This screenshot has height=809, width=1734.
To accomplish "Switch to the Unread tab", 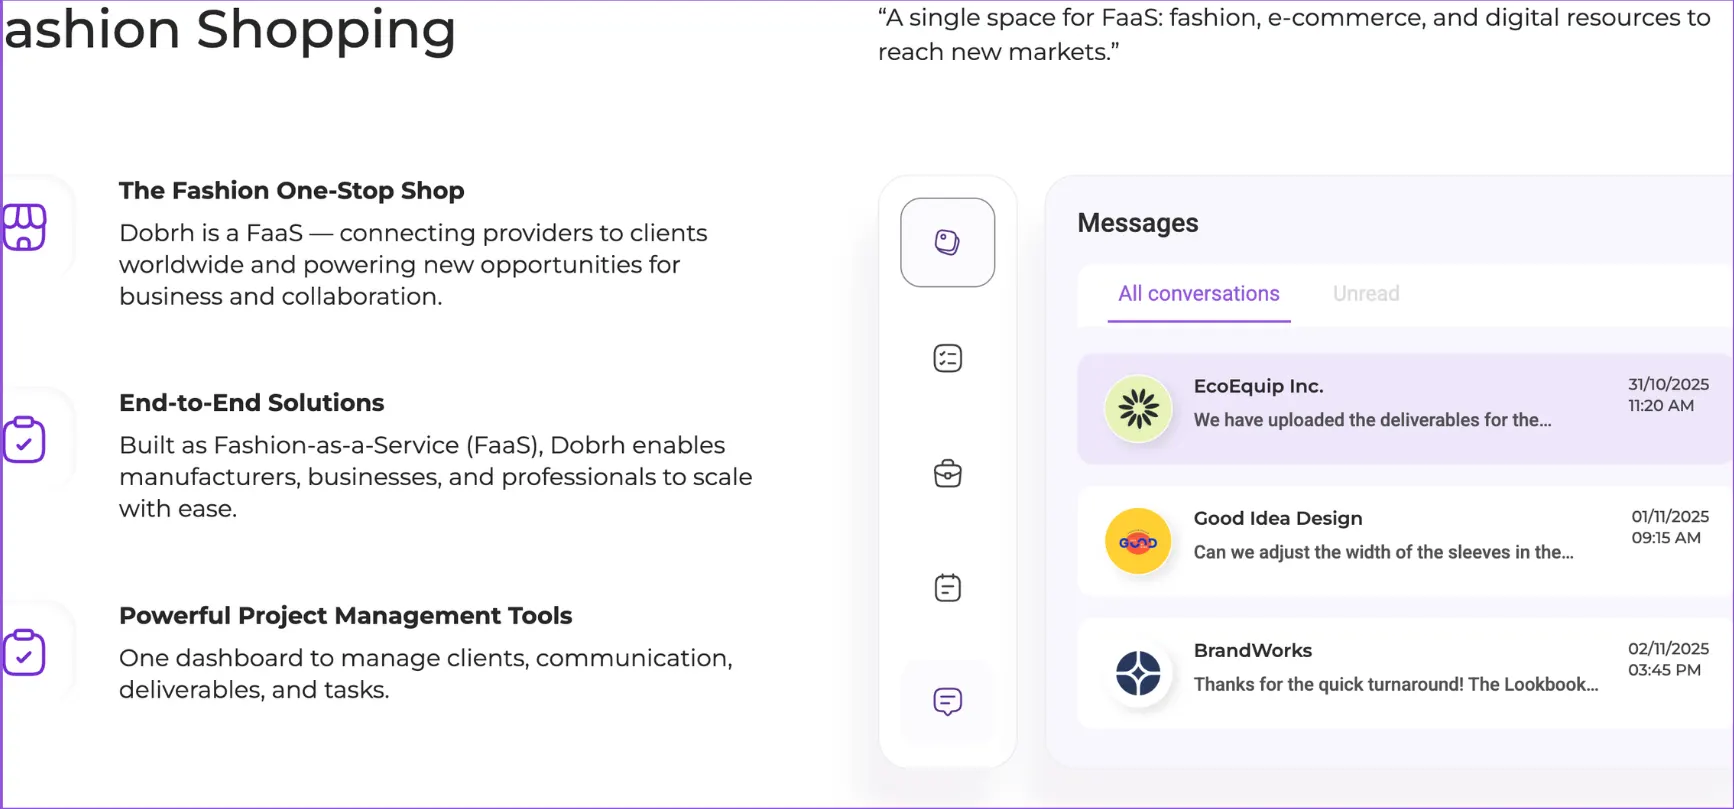I will coord(1366,294).
